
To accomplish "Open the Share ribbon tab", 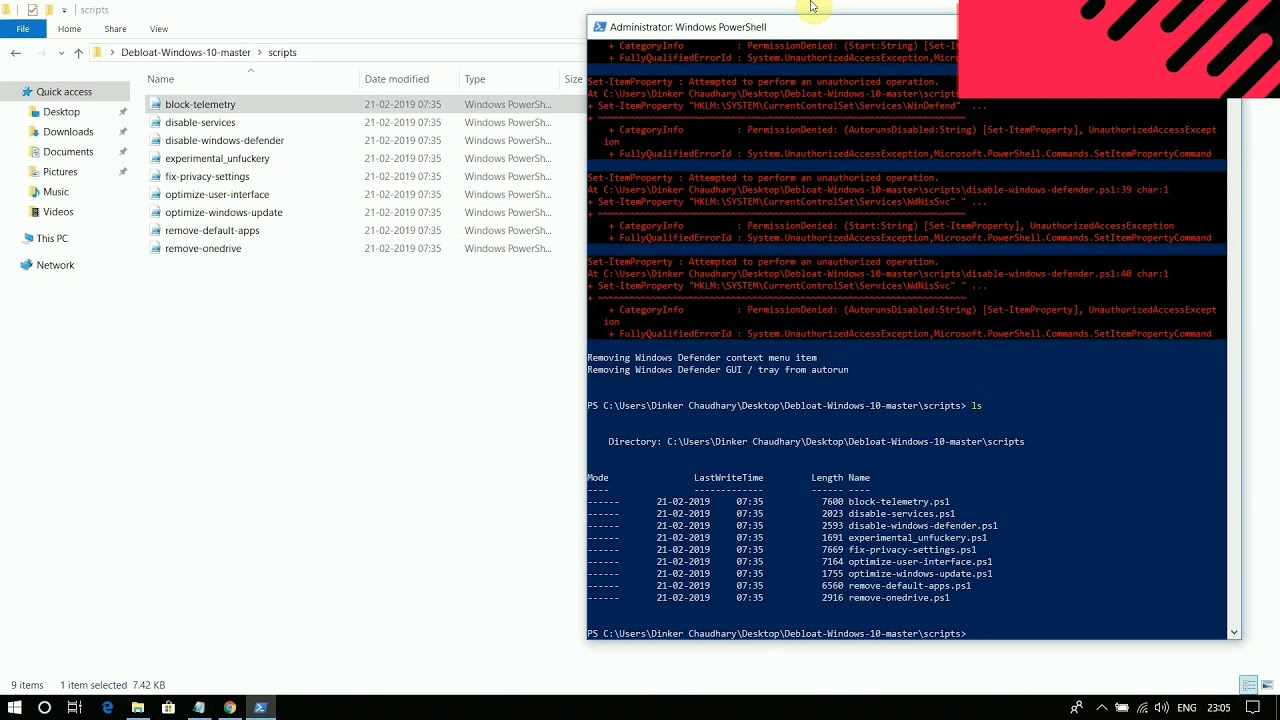I will point(115,29).
